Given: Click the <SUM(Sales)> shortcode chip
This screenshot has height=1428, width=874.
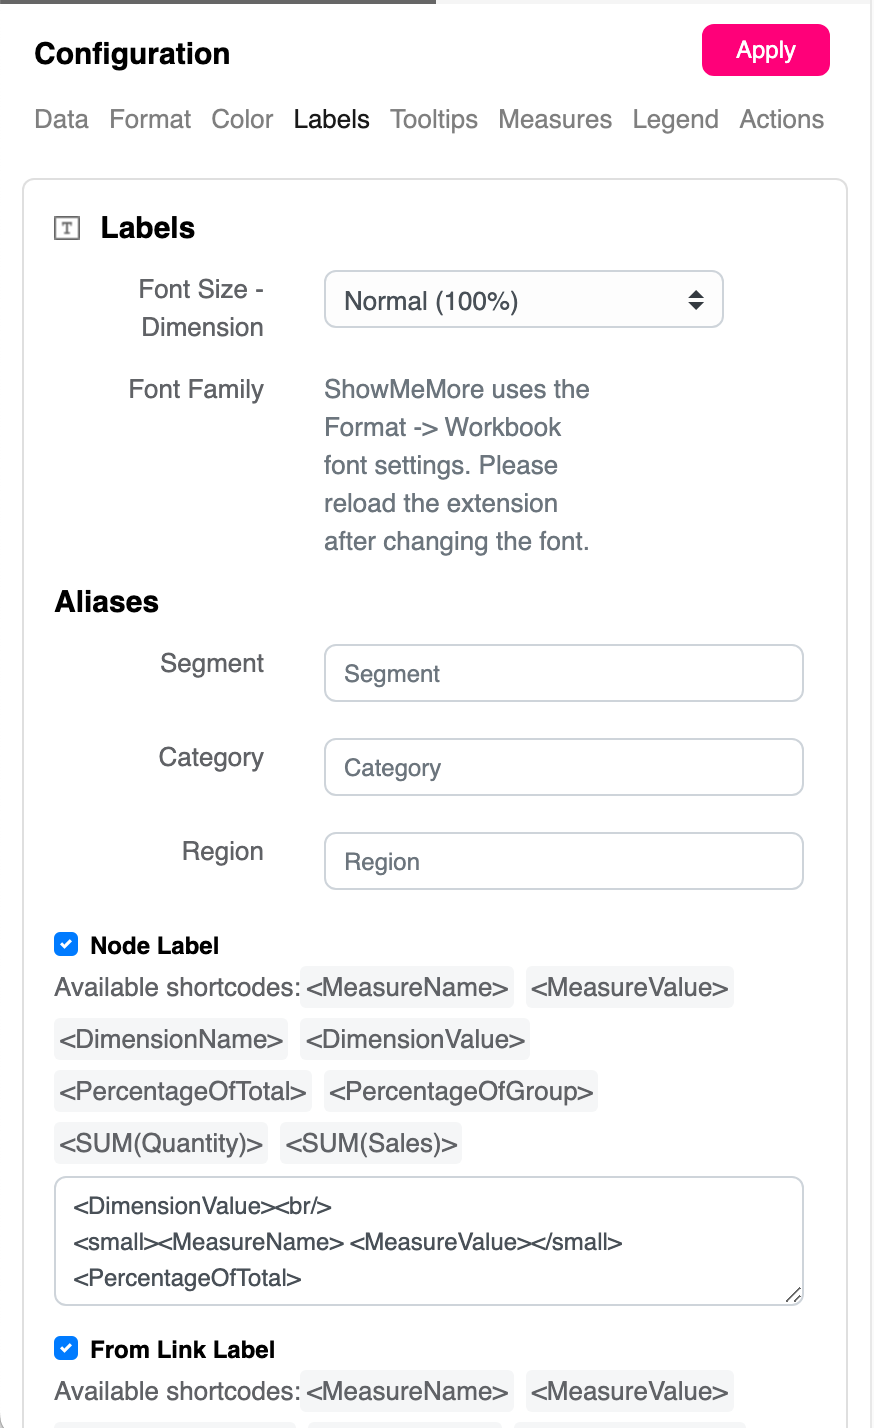Looking at the screenshot, I should click(371, 1143).
